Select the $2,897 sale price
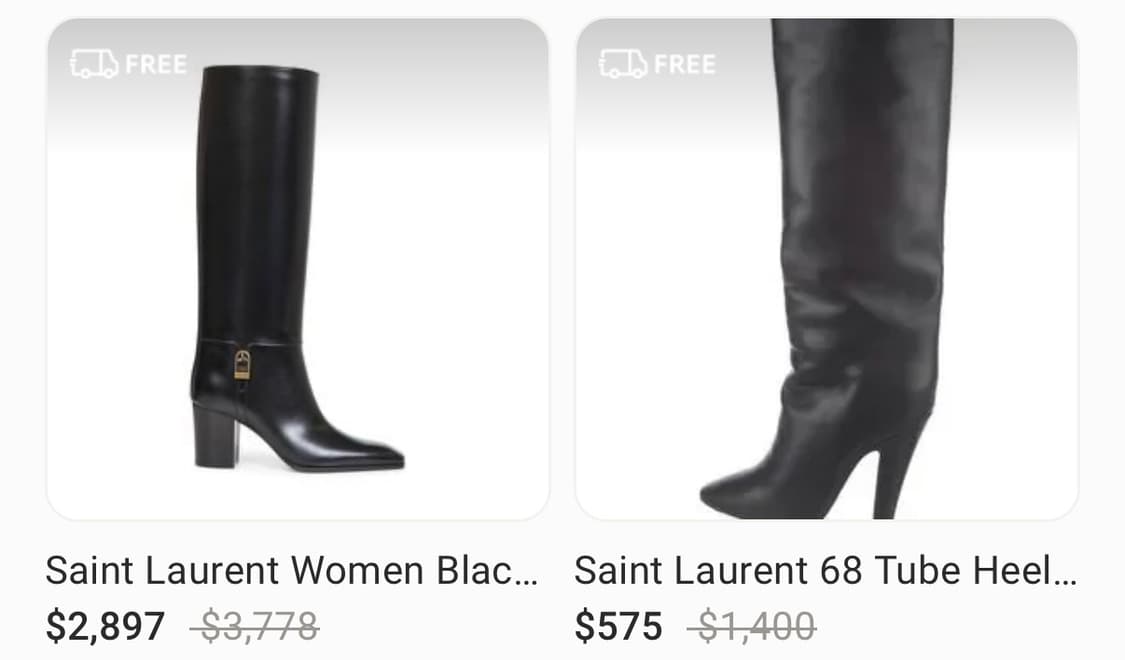Image resolution: width=1125 pixels, height=660 pixels. point(105,626)
